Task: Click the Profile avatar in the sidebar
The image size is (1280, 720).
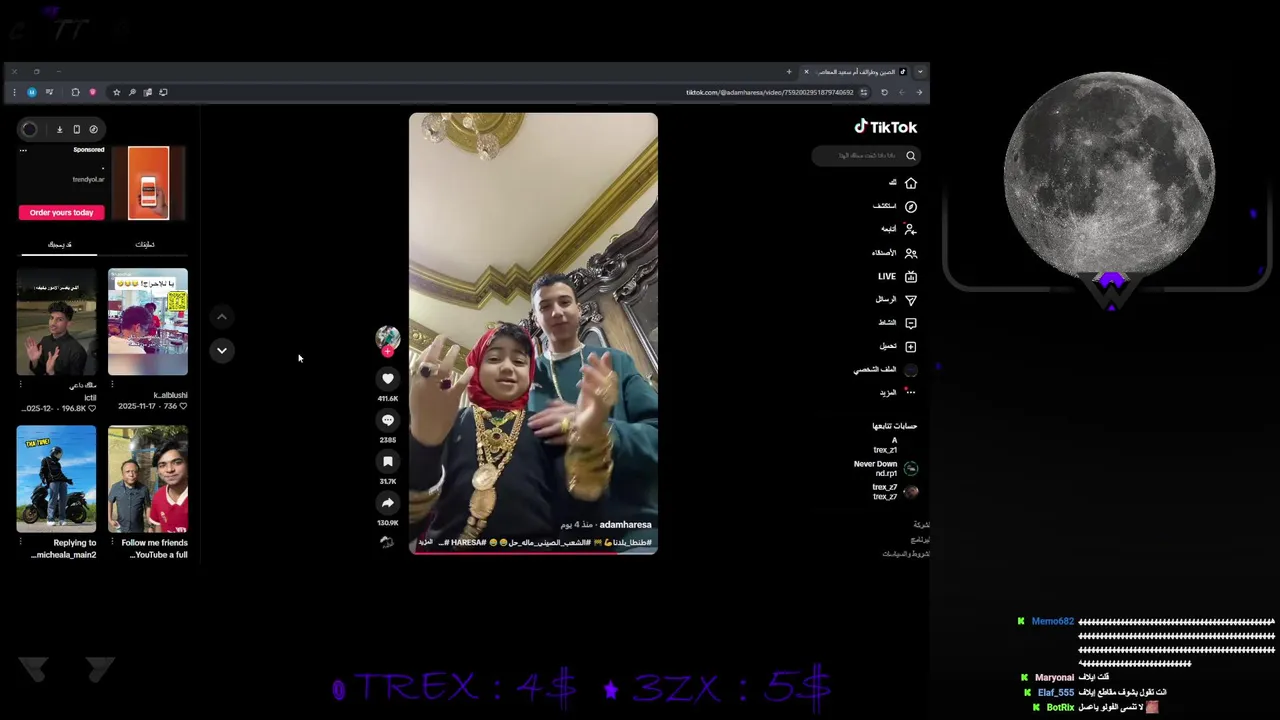Action: pos(911,370)
